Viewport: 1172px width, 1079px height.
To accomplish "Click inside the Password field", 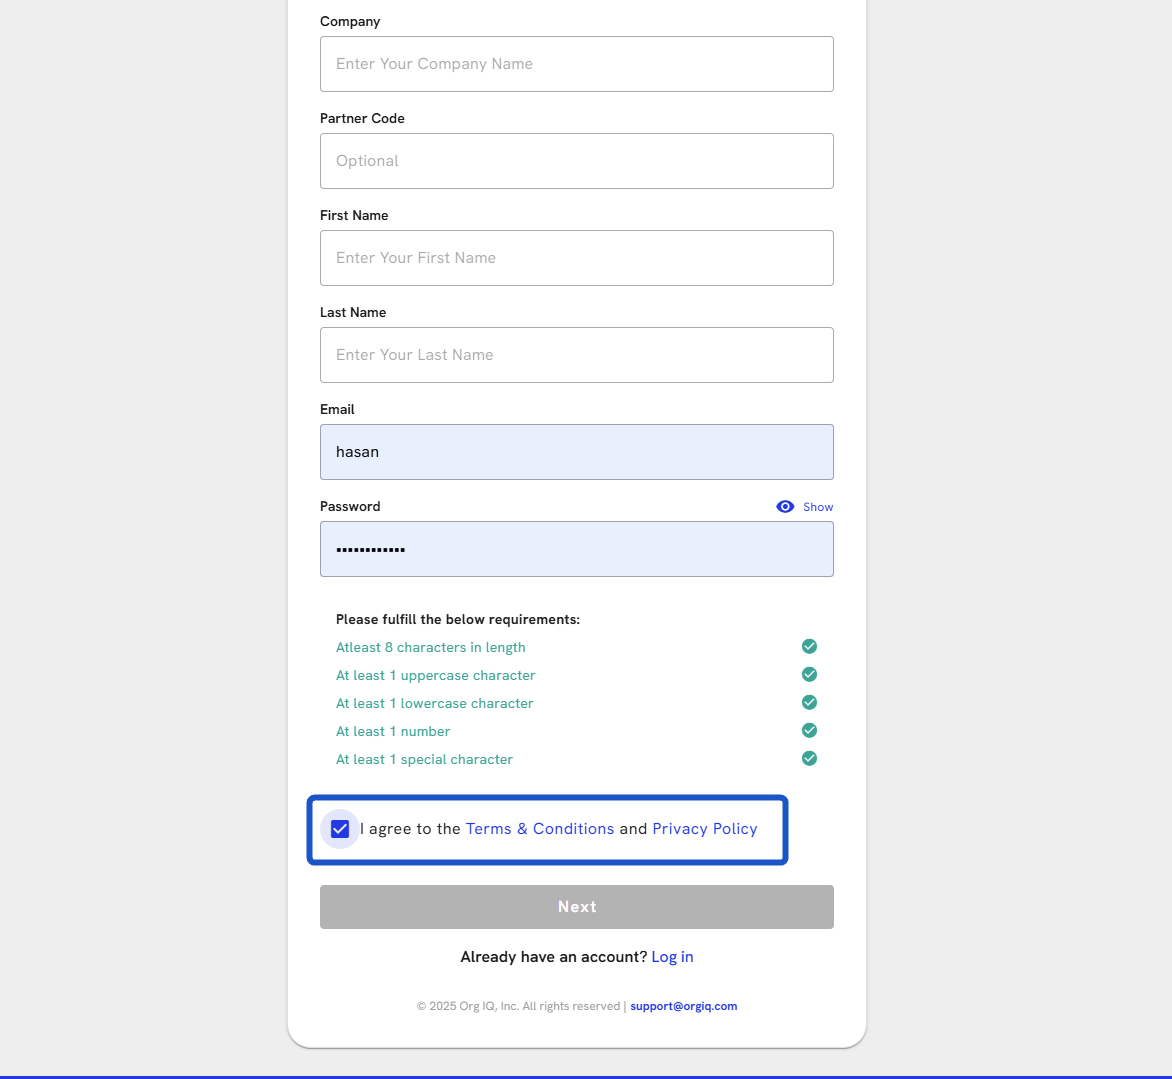I will pos(576,549).
